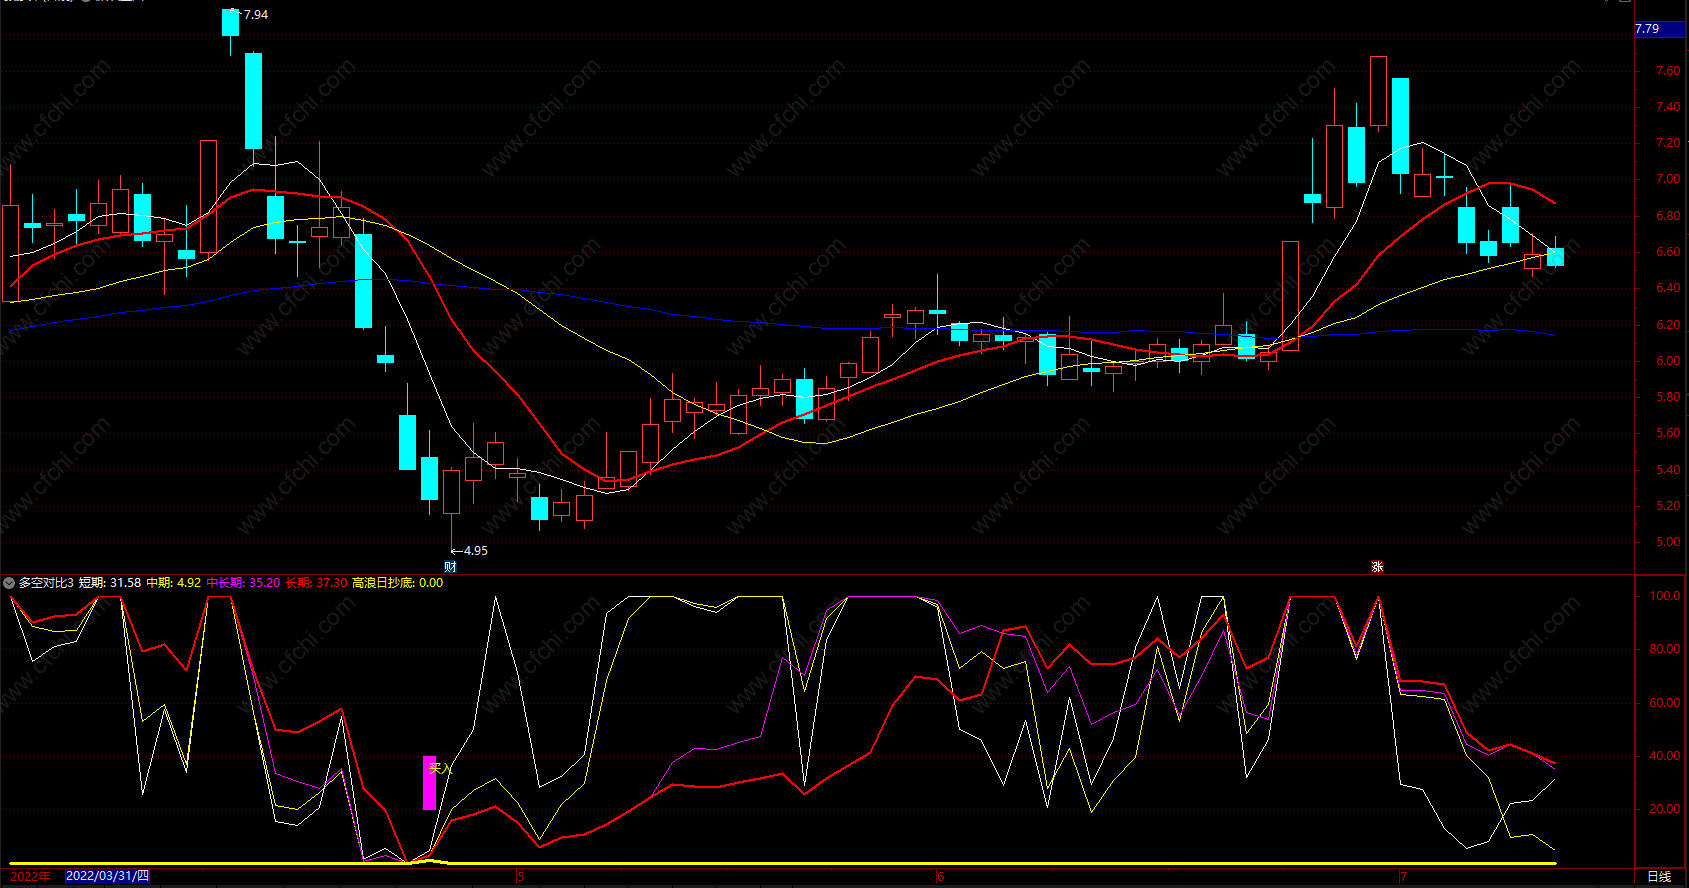
Task: Select the 多空对比3 indicator name
Action: click(x=46, y=583)
